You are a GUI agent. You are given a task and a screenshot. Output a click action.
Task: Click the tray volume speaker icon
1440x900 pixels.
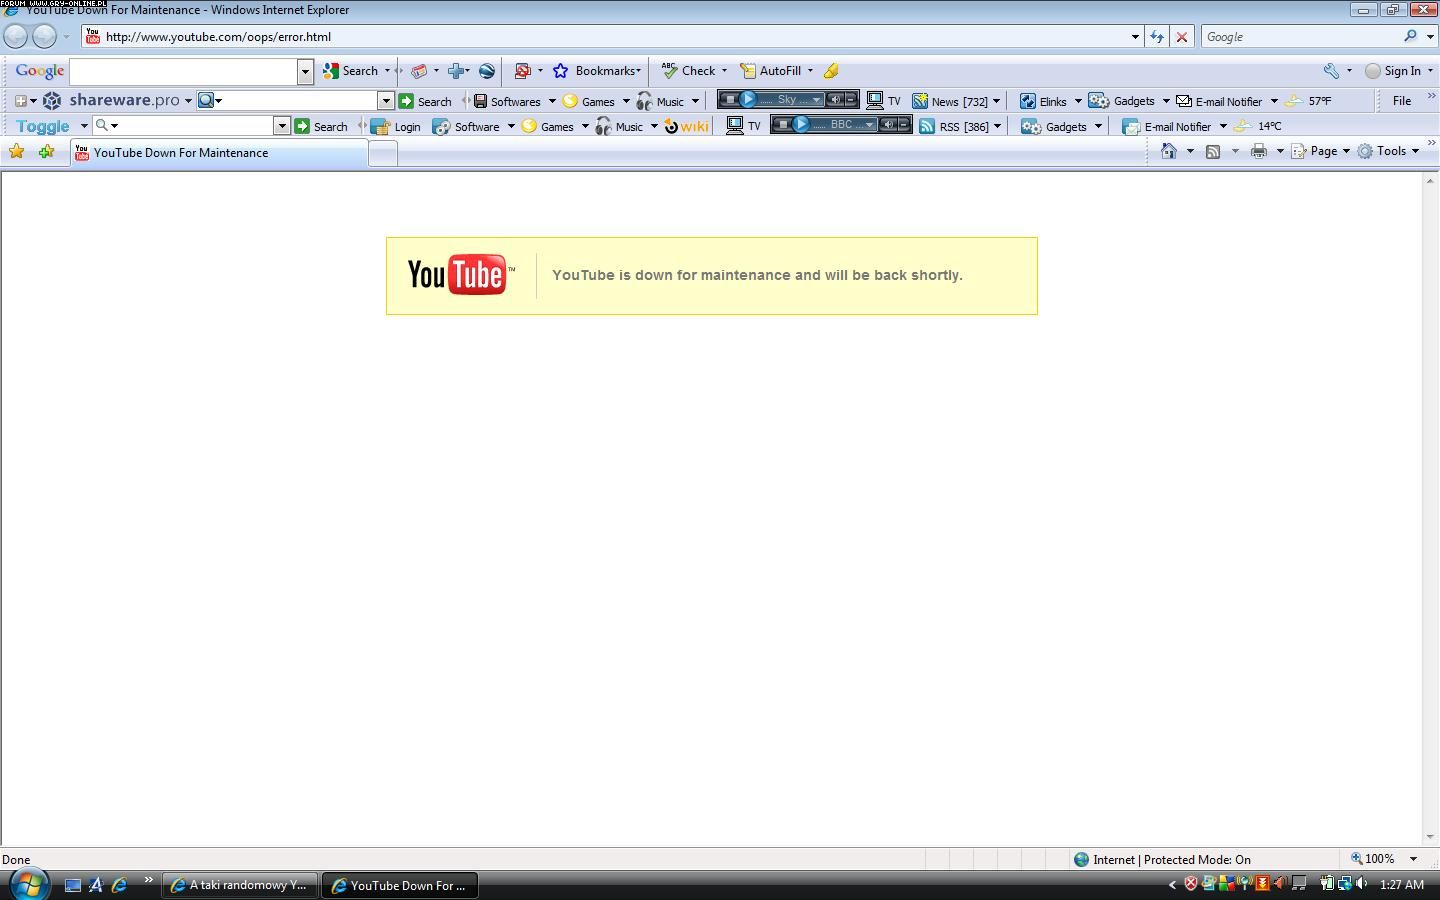tap(1361, 884)
